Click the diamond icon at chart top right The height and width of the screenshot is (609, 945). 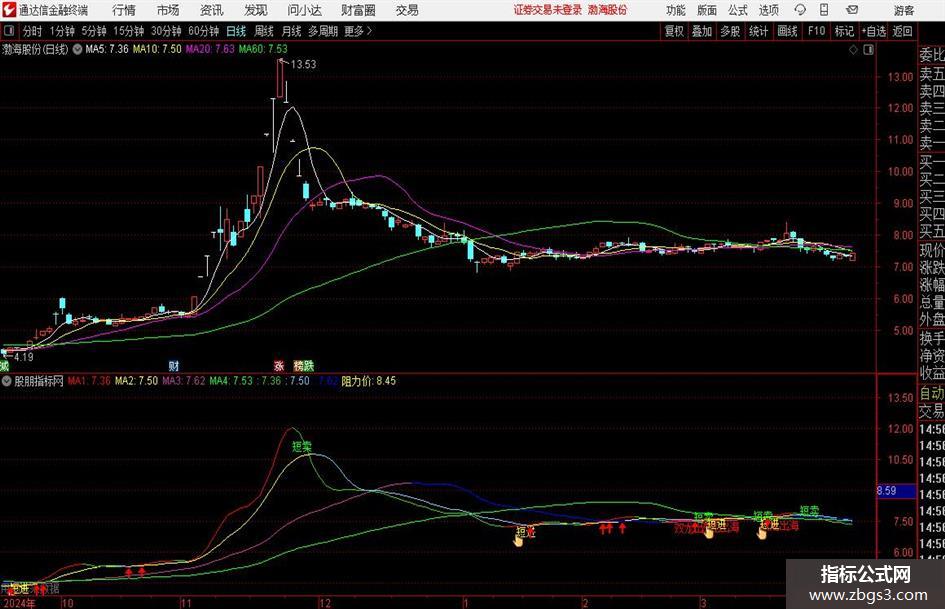coord(853,50)
